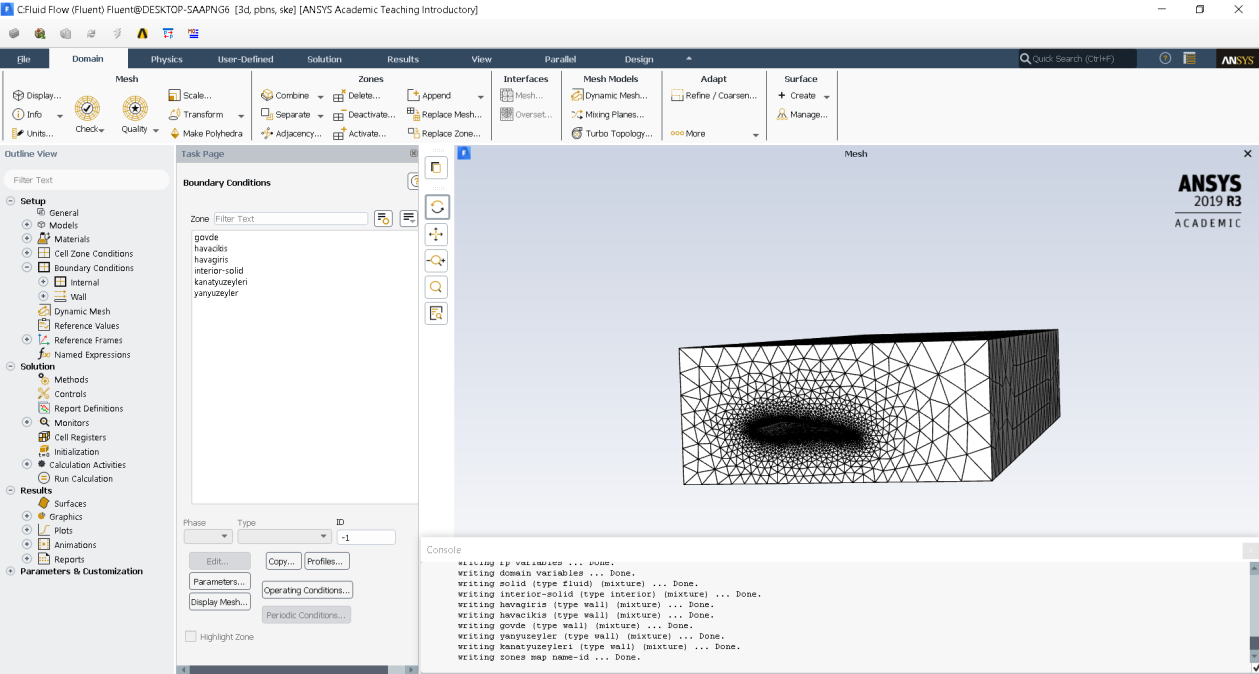Click the Copy... button
1259x674 pixels.
[x=283, y=561]
